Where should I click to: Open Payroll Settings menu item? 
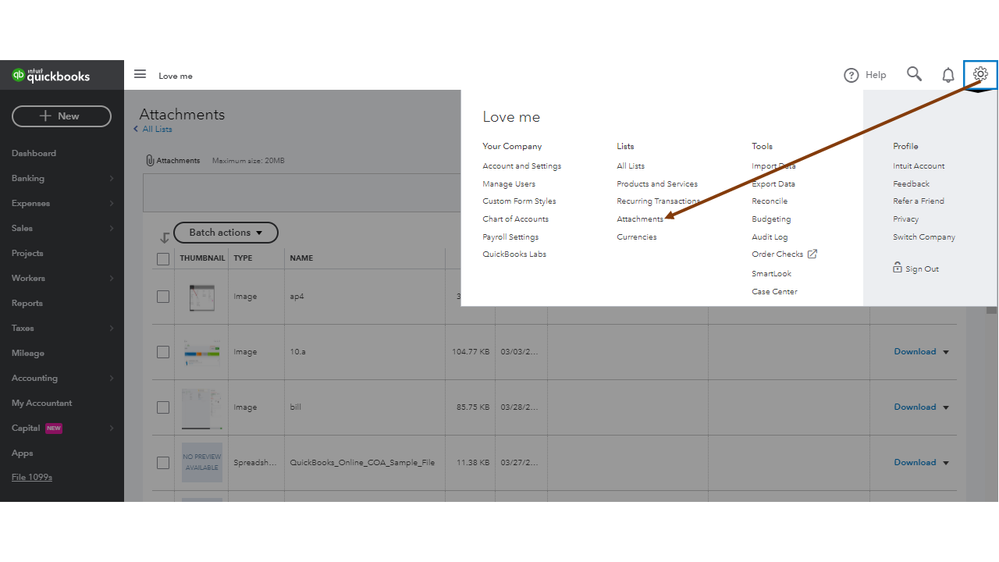(x=510, y=236)
